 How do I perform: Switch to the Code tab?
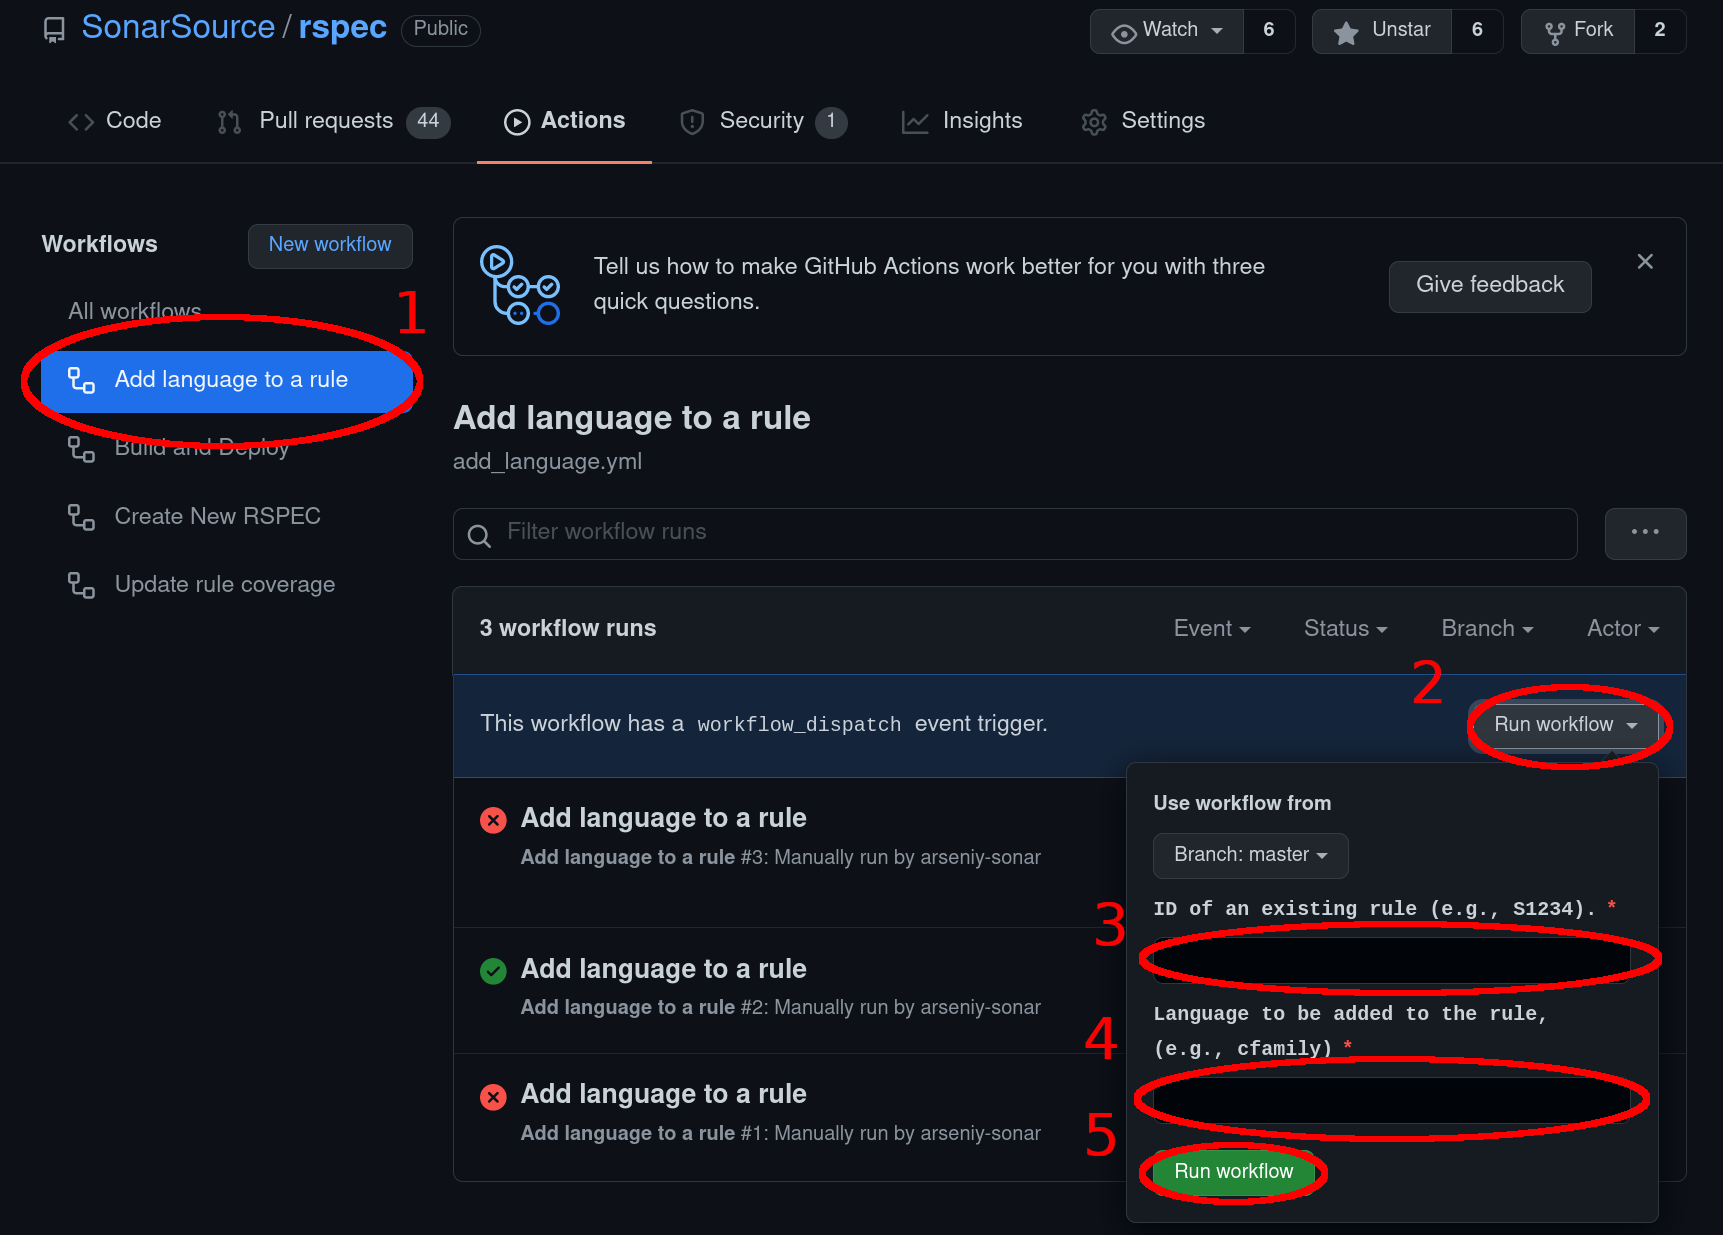114,121
